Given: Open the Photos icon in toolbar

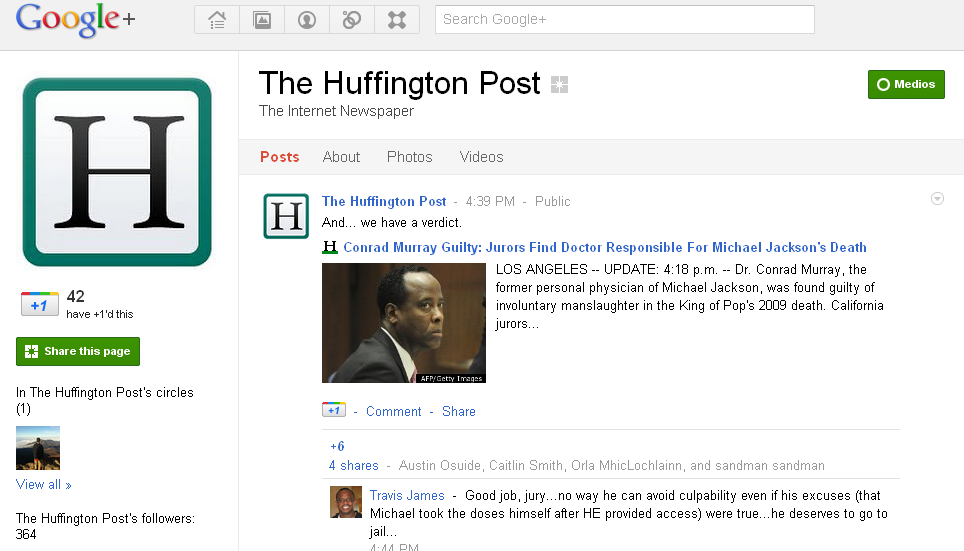Looking at the screenshot, I should (262, 20).
